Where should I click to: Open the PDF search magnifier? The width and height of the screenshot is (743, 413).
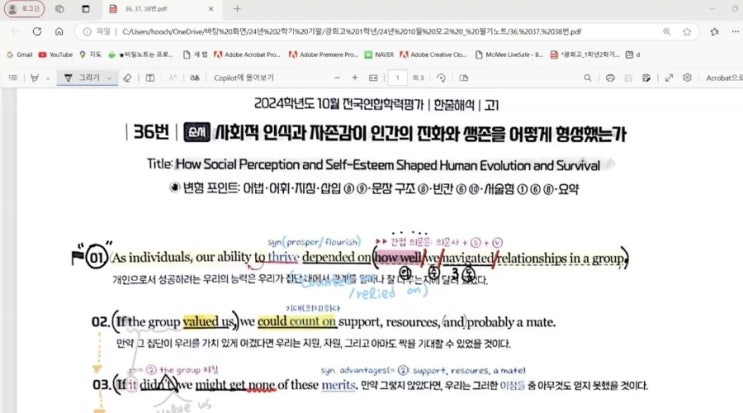point(588,78)
